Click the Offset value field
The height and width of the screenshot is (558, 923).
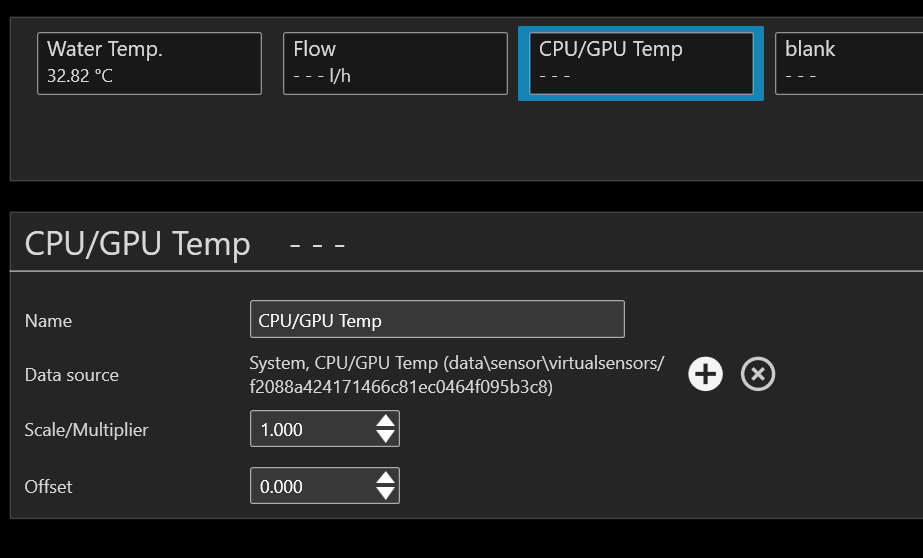click(310, 486)
